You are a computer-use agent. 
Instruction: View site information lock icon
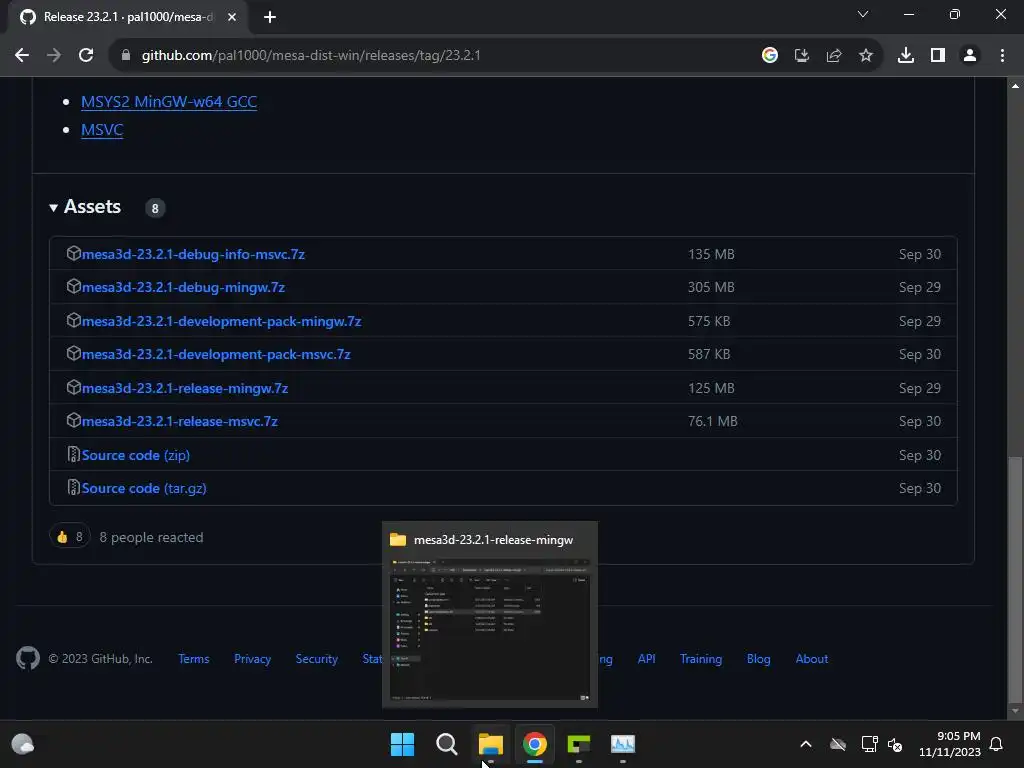click(125, 56)
